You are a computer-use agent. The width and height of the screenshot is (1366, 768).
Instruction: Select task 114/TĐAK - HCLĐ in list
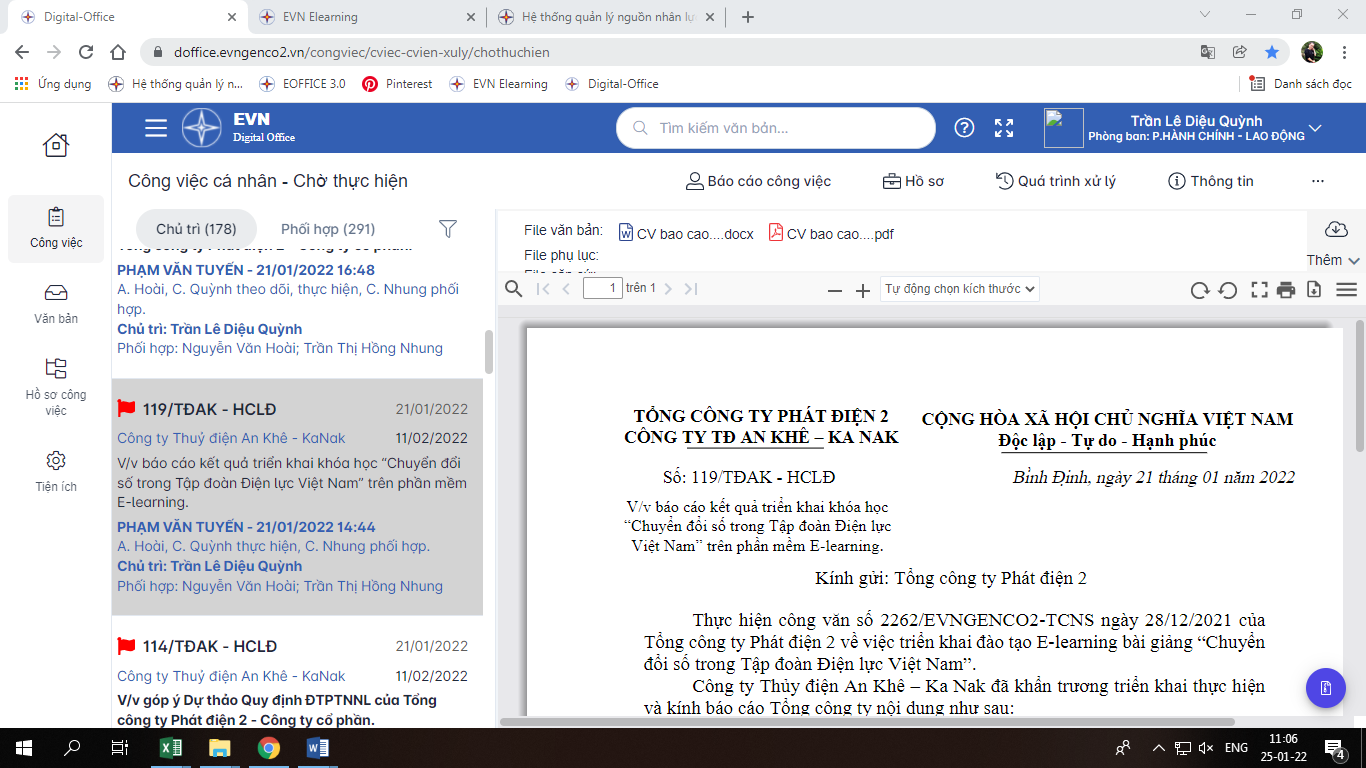(x=210, y=646)
